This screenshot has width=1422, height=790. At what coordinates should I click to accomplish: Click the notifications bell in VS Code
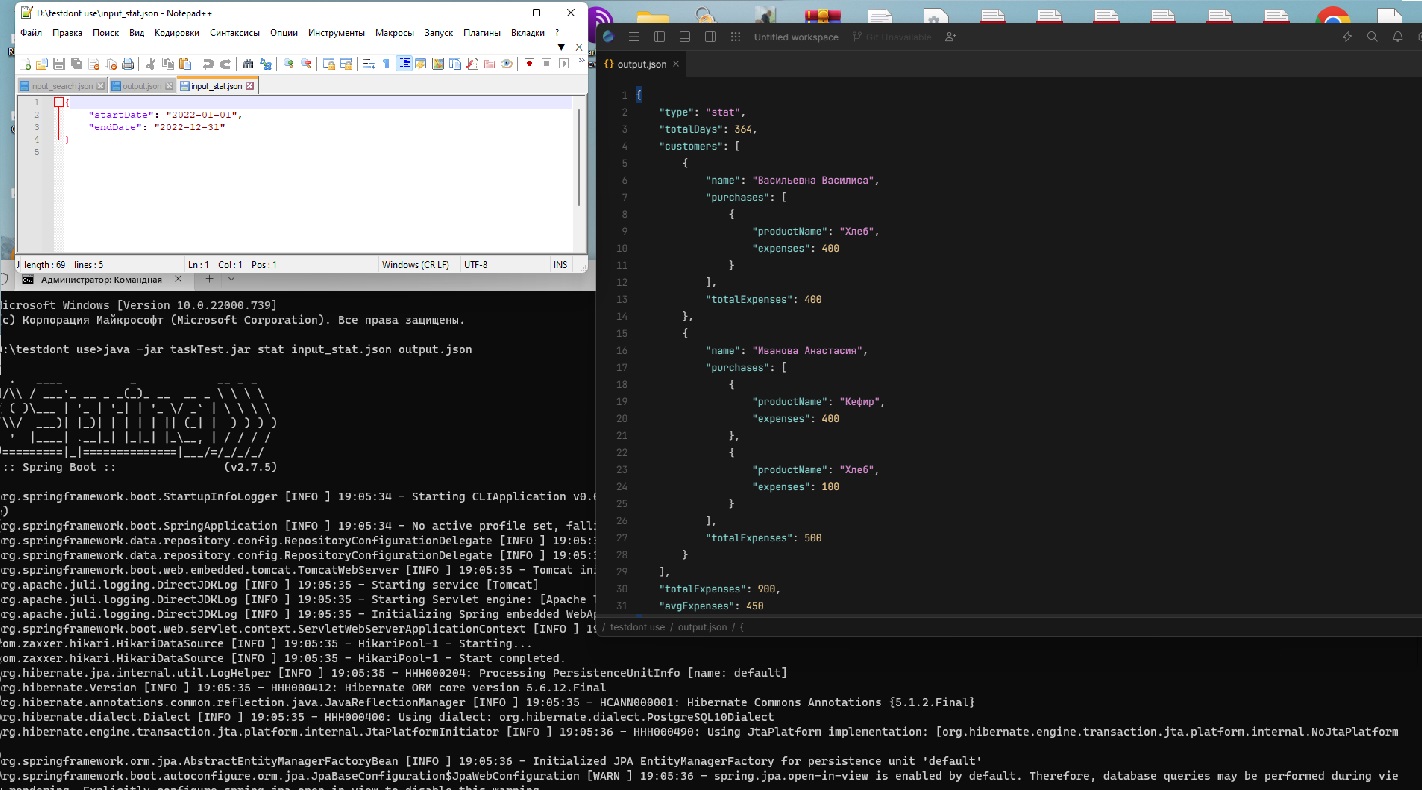[x=1397, y=36]
